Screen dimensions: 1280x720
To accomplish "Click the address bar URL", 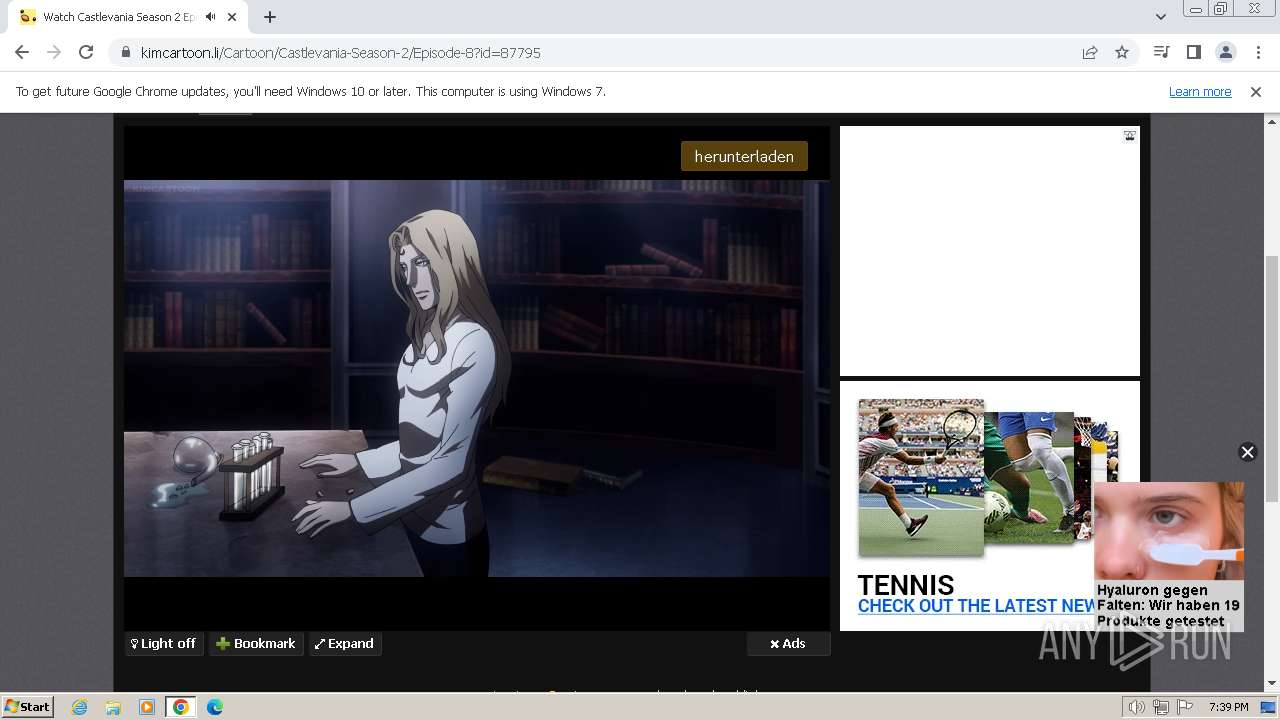I will point(341,53).
